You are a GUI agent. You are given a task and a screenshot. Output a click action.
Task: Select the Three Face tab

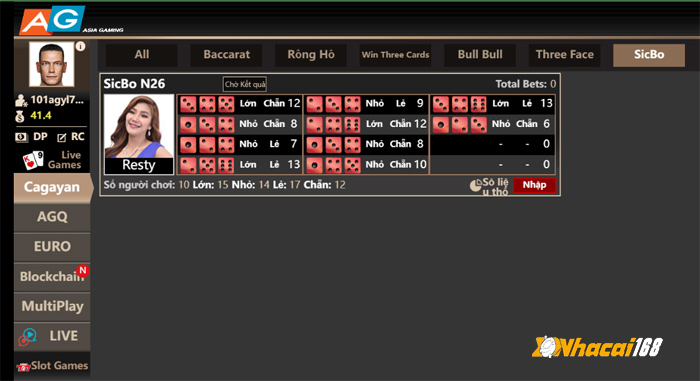(564, 55)
